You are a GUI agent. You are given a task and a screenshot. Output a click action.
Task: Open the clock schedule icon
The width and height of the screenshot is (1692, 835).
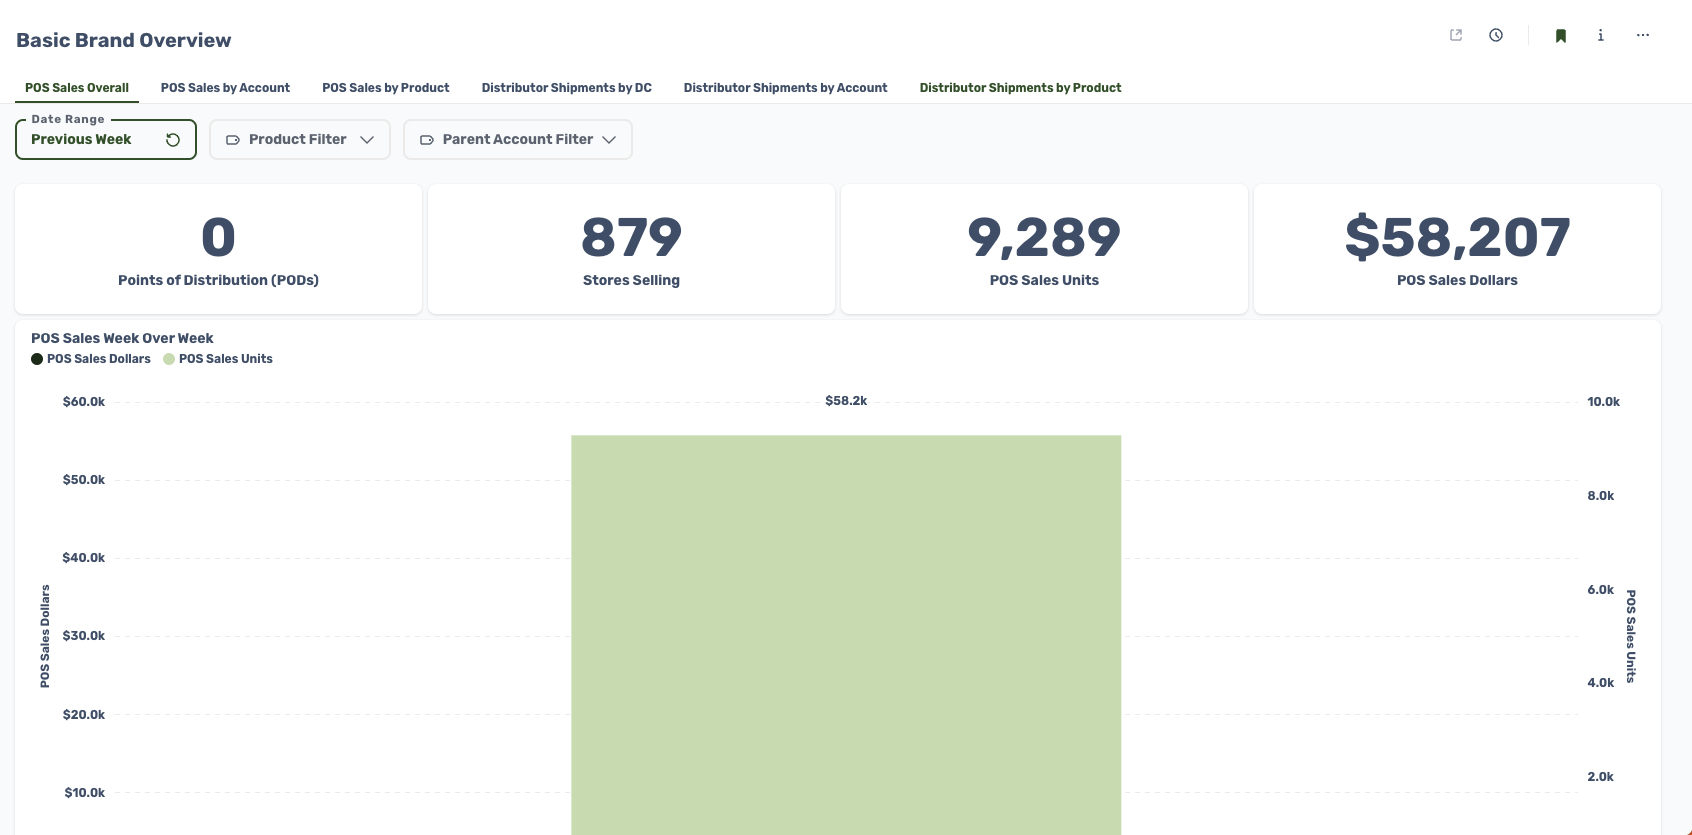click(1496, 35)
